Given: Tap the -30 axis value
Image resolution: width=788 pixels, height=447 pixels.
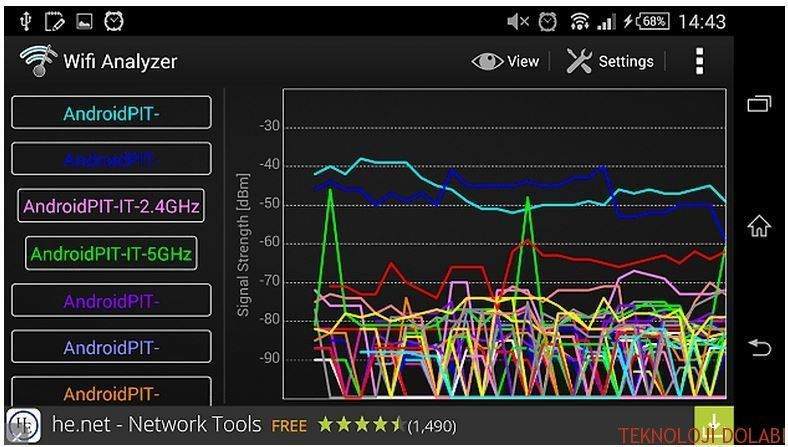Looking at the screenshot, I should click(269, 126).
